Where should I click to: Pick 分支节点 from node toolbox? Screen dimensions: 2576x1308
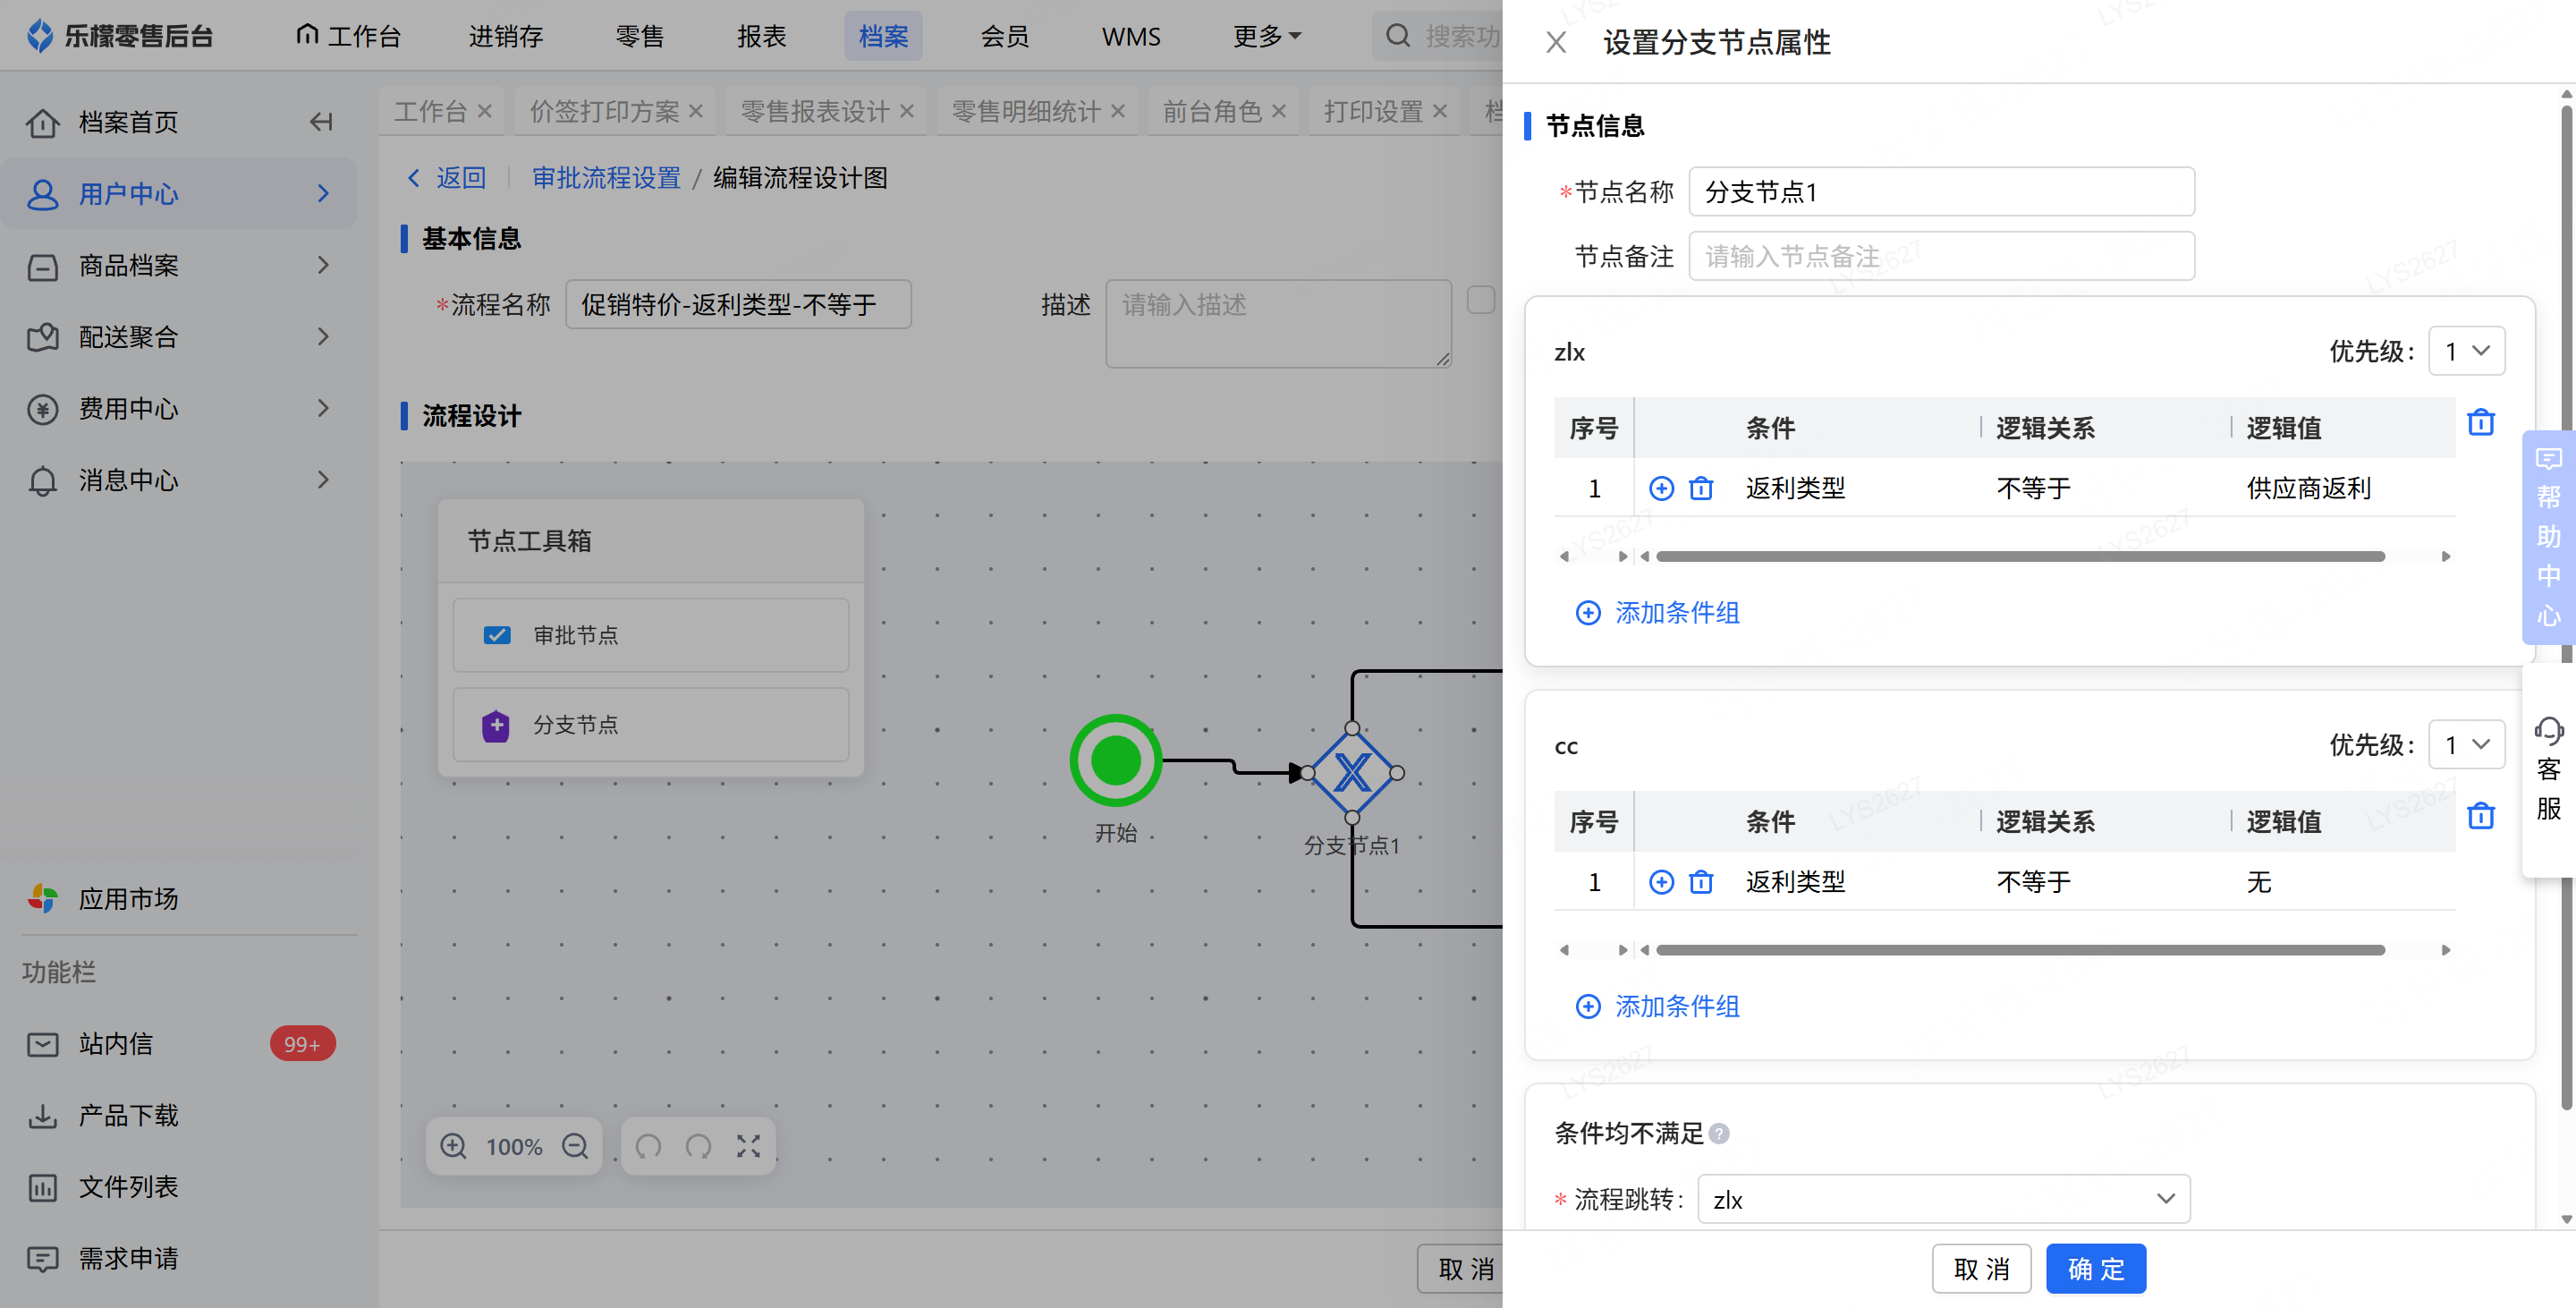tap(650, 724)
